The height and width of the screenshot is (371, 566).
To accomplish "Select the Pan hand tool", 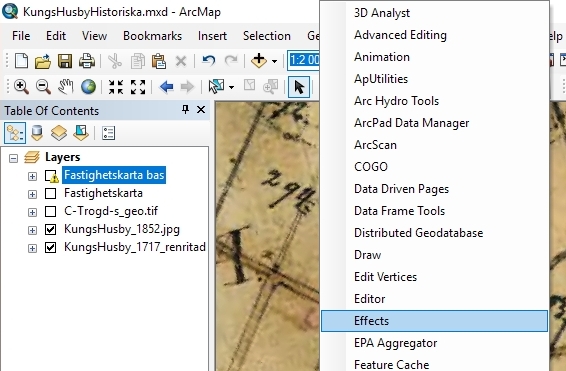I will (x=66, y=87).
